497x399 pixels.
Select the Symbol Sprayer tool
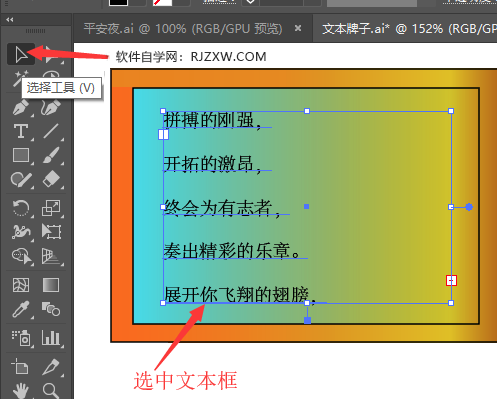pos(21,337)
